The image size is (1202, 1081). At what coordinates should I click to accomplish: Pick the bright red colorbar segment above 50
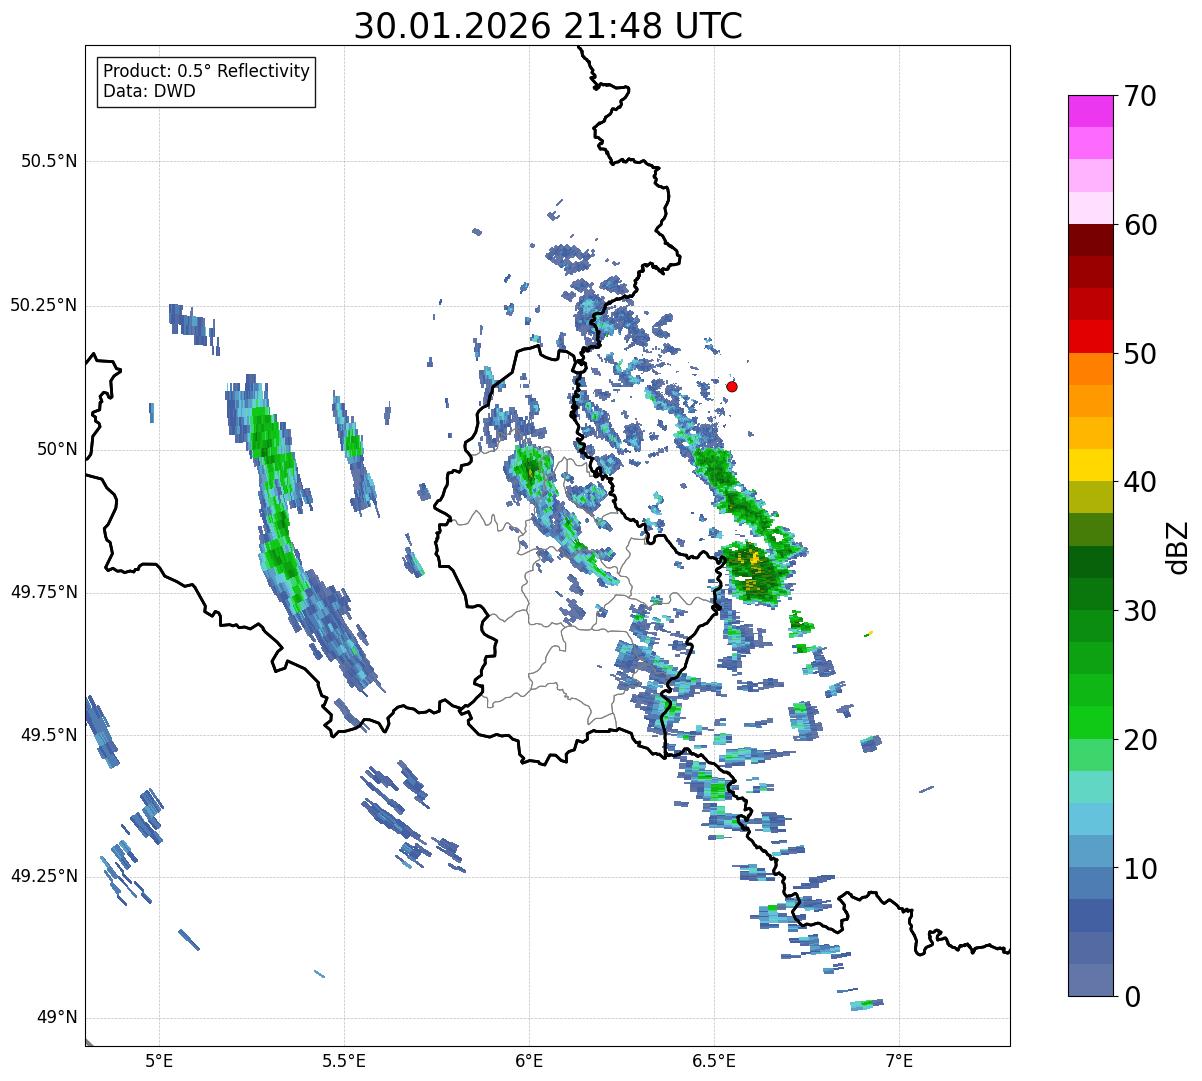click(x=1090, y=336)
